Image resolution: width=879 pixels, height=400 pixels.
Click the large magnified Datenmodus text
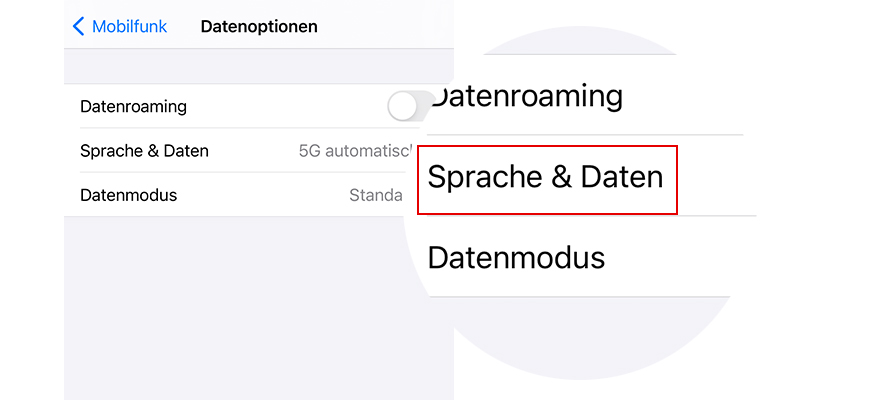pyautogui.click(x=516, y=257)
